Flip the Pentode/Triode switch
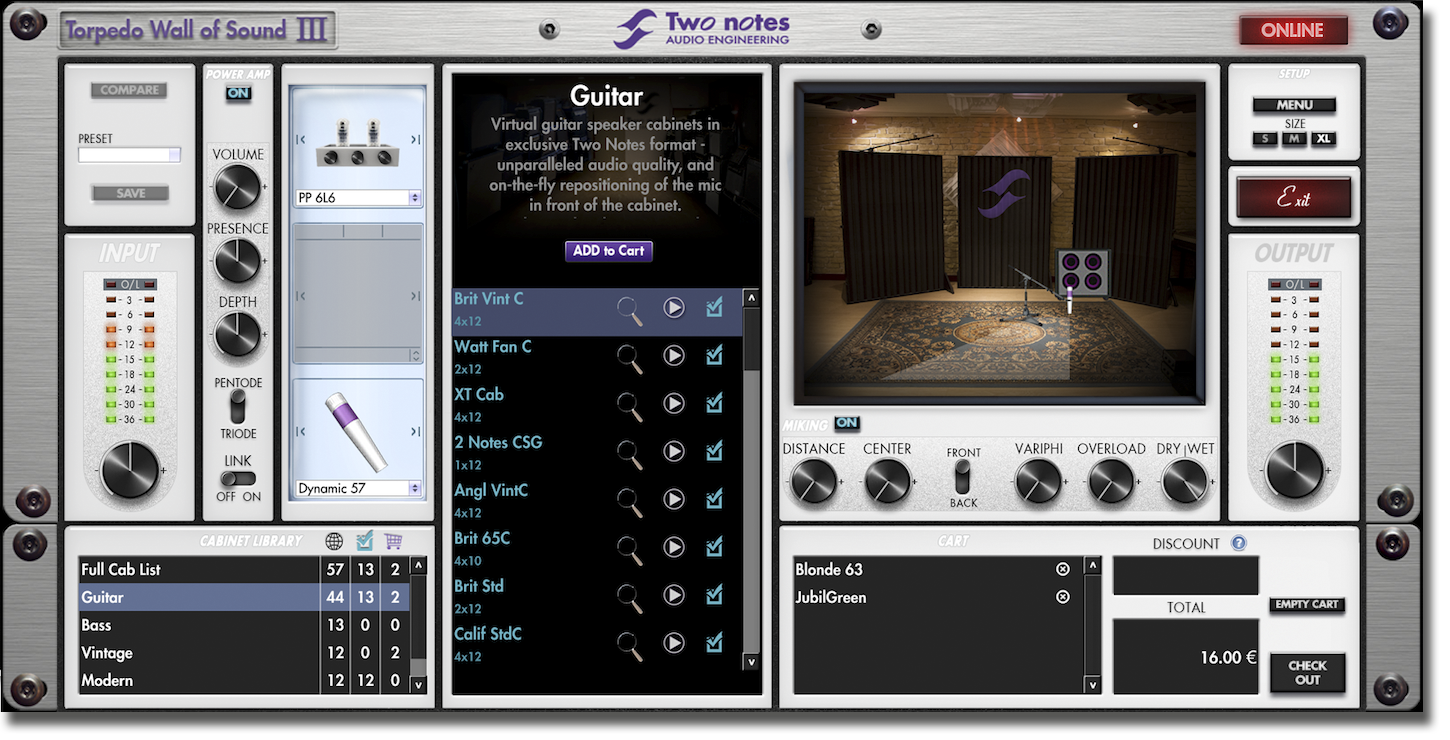This screenshot has width=1450, height=740. pyautogui.click(x=237, y=405)
